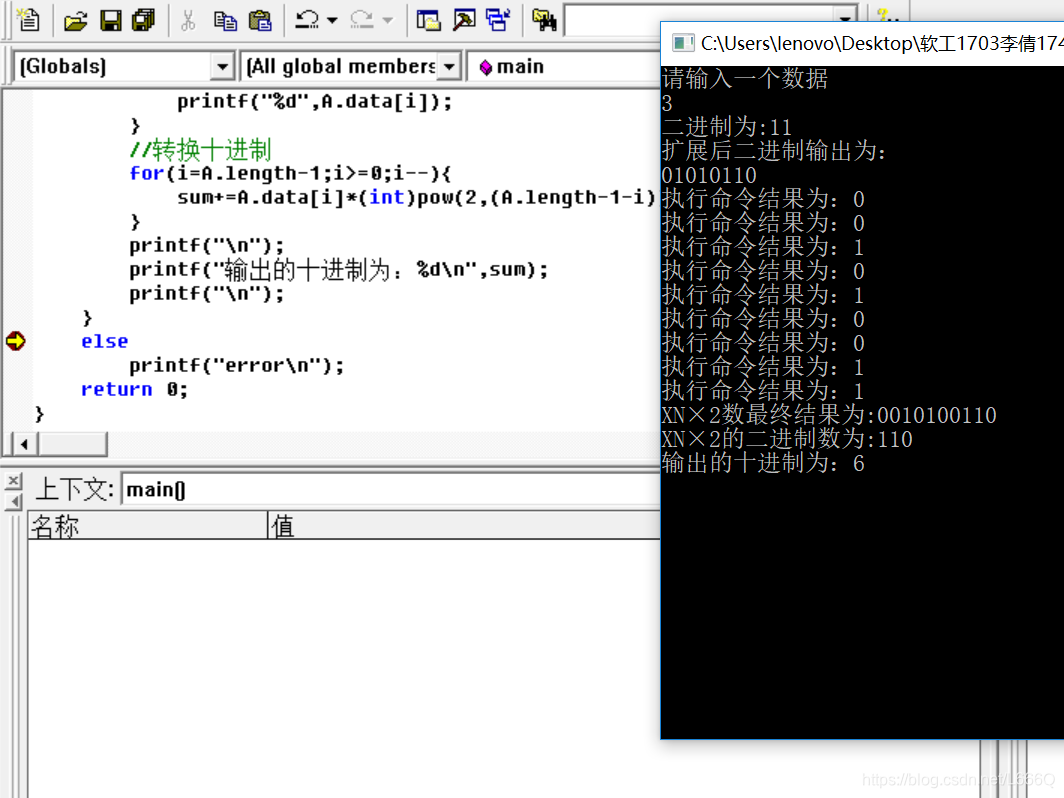The image size is (1064, 798).
Task: Click the //转换十进制 comment
Action: pos(201,149)
